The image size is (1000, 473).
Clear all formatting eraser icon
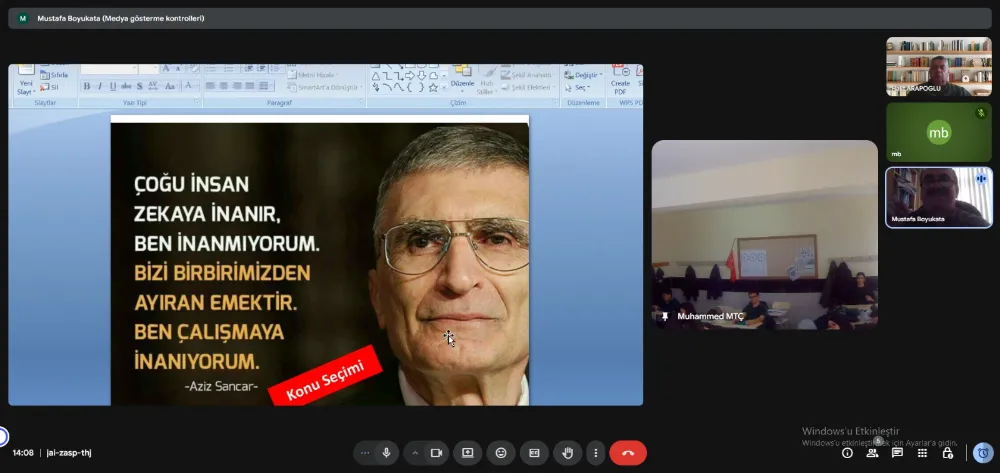tap(194, 68)
